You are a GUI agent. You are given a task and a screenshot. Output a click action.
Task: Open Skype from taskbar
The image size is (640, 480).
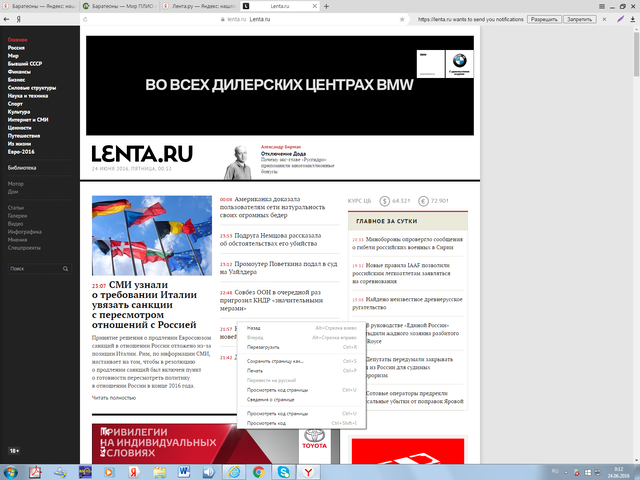(x=283, y=472)
